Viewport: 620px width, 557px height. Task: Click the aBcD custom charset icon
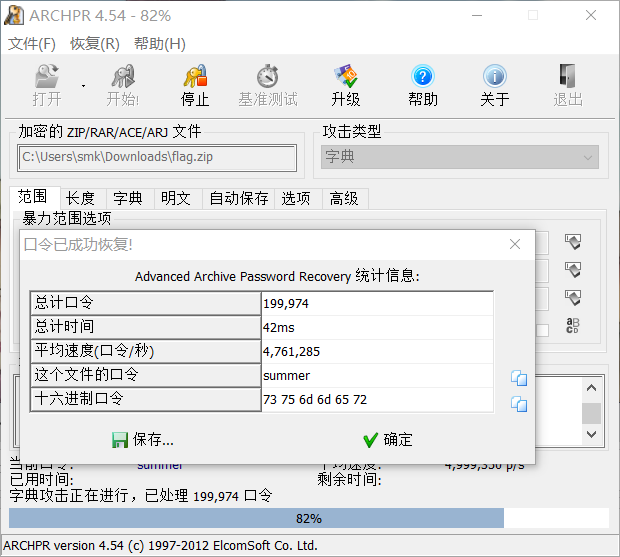[x=573, y=326]
